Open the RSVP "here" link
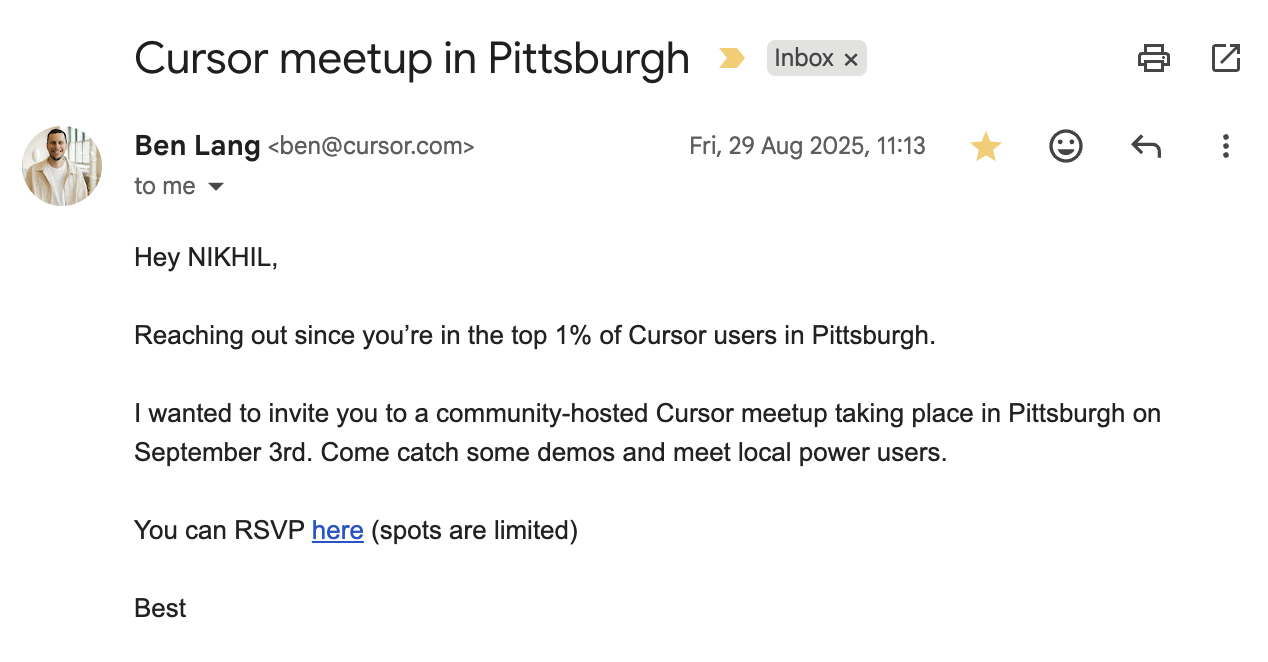 pos(337,530)
